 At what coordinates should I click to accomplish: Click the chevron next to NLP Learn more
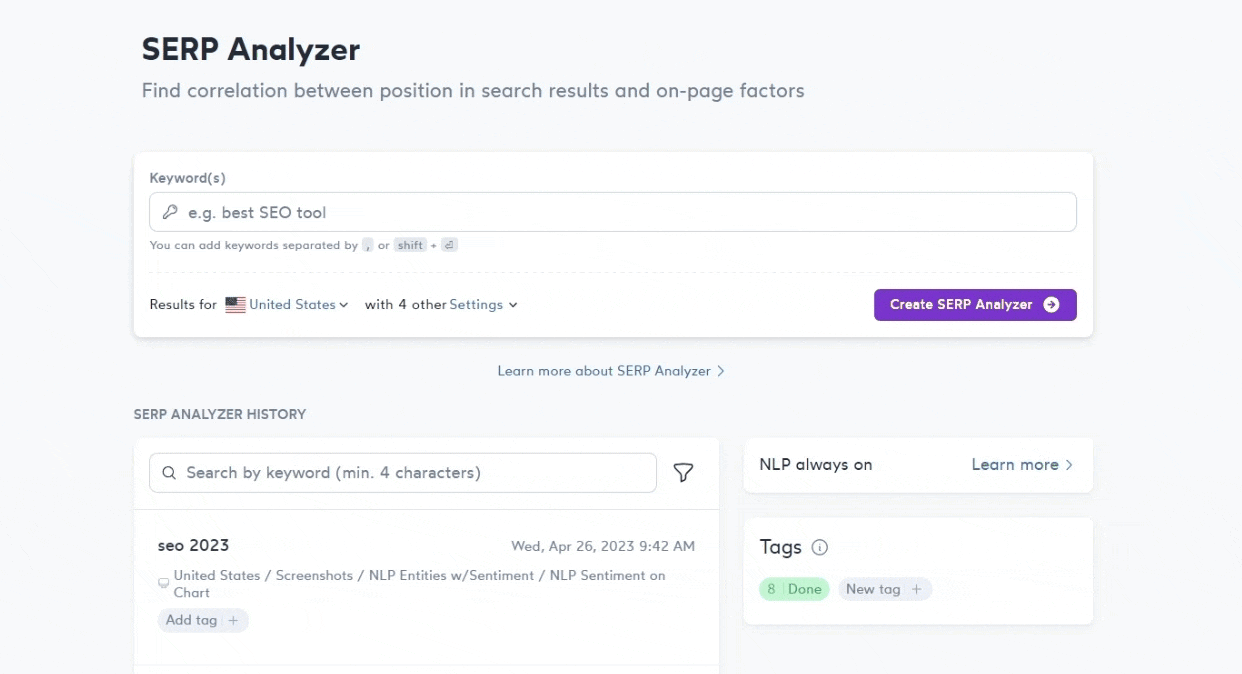(x=1069, y=465)
